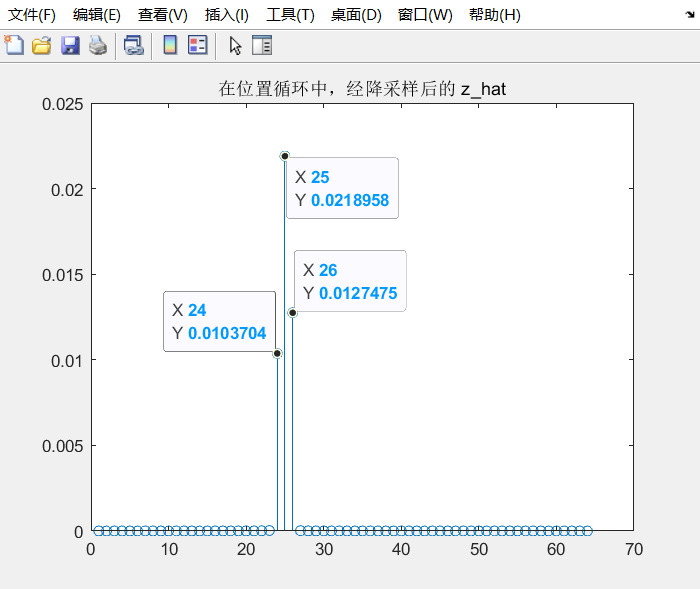The height and width of the screenshot is (589, 700).
Task: Click the x-axis tick label 60
Action: 556,549
